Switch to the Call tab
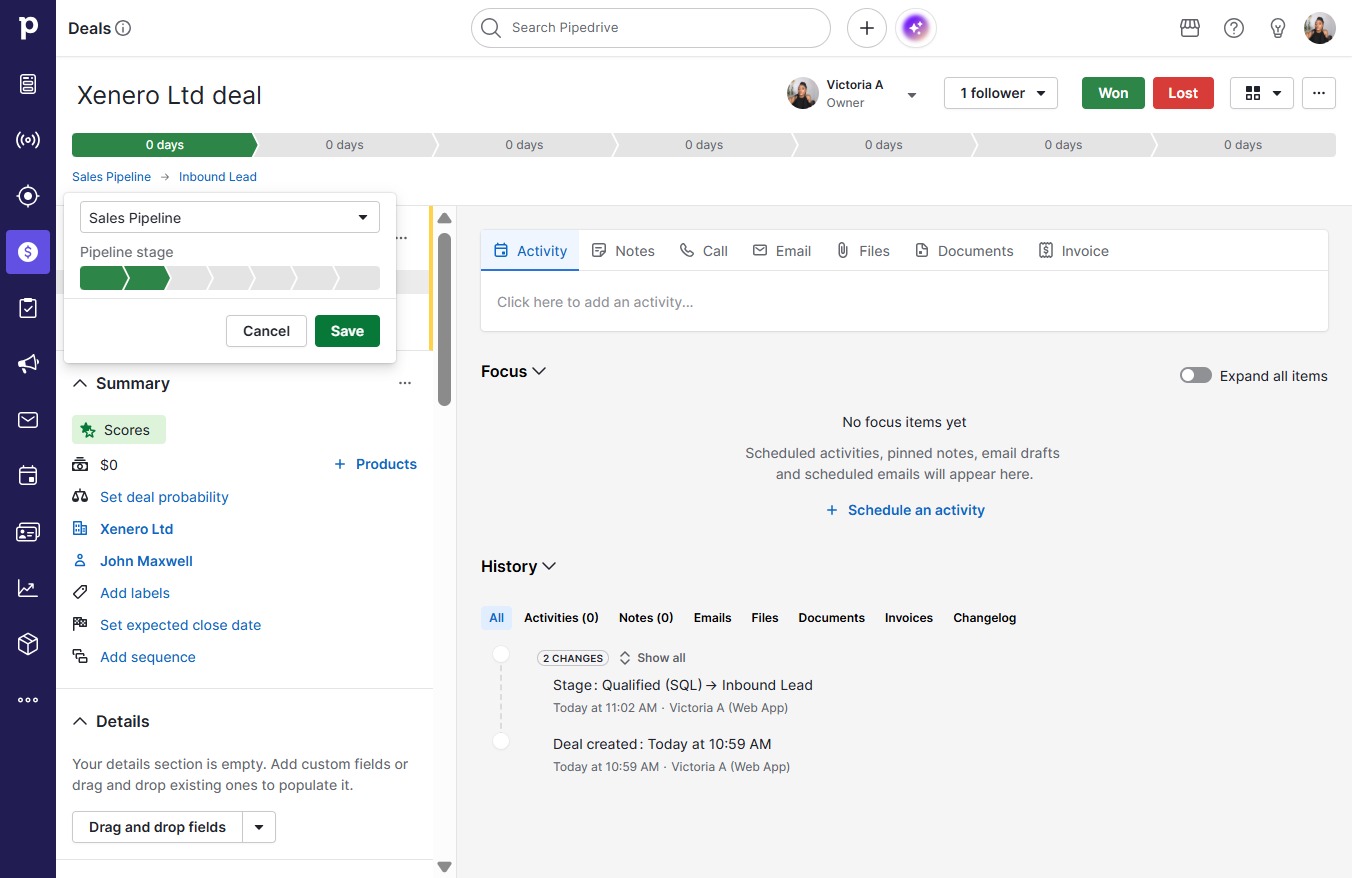 pyautogui.click(x=703, y=251)
